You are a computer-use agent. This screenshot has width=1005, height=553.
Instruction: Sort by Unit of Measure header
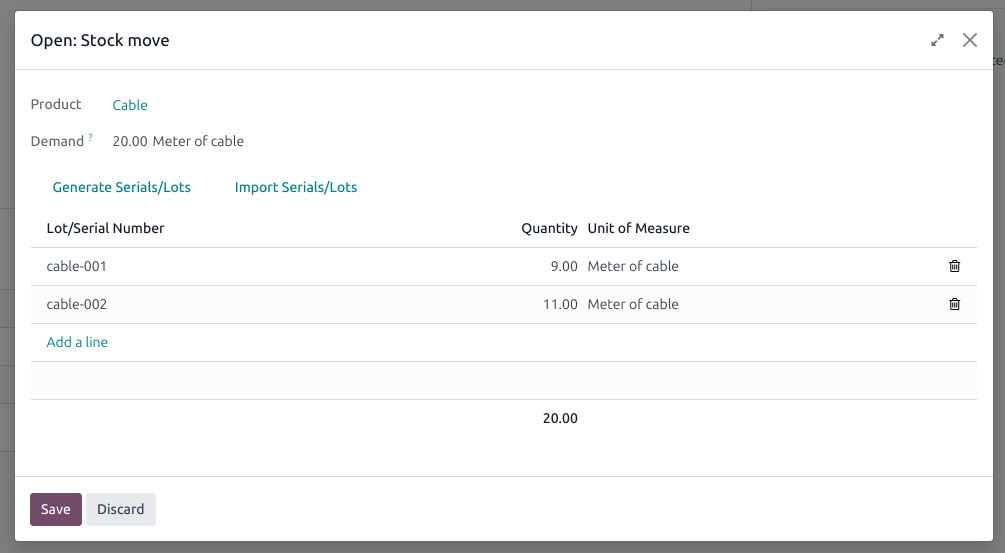pyautogui.click(x=638, y=228)
